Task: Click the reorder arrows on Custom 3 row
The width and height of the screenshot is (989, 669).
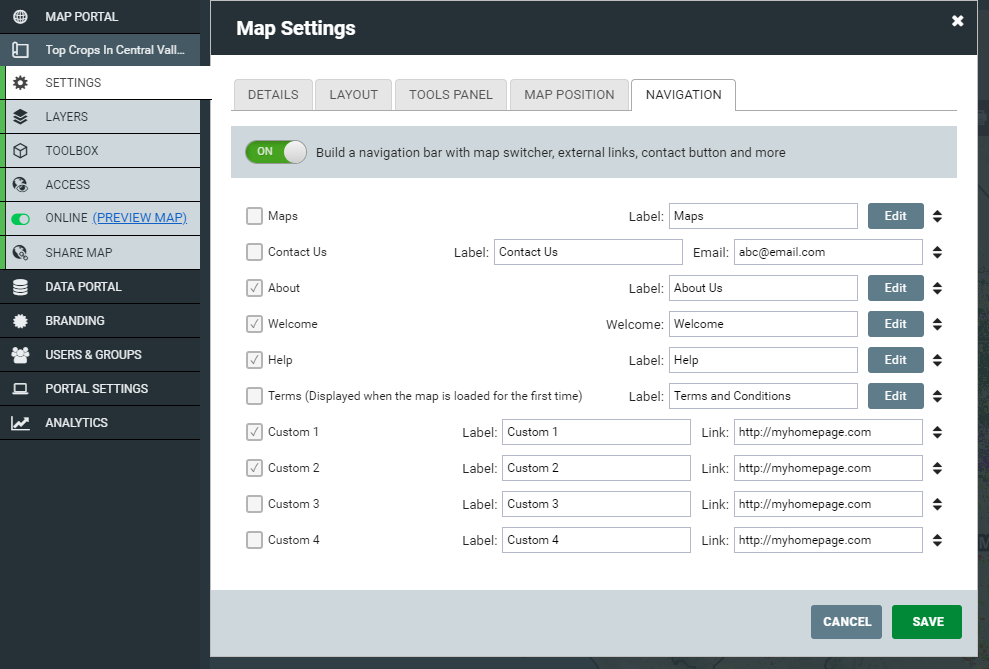Action: tap(937, 504)
